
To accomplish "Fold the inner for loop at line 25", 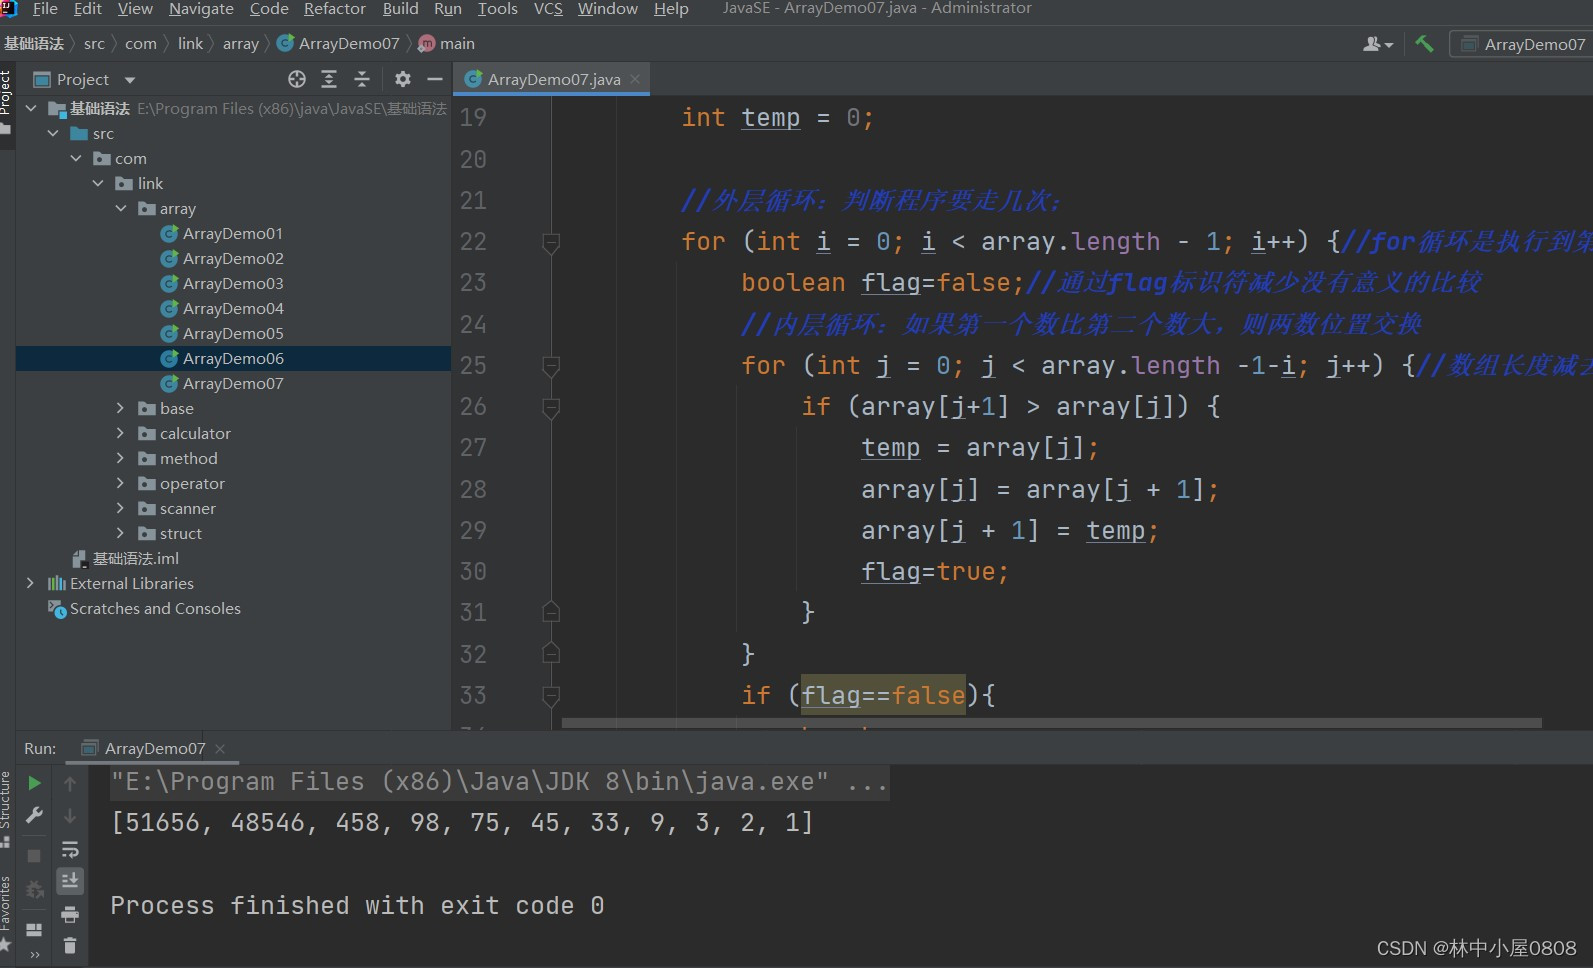I will point(551,366).
